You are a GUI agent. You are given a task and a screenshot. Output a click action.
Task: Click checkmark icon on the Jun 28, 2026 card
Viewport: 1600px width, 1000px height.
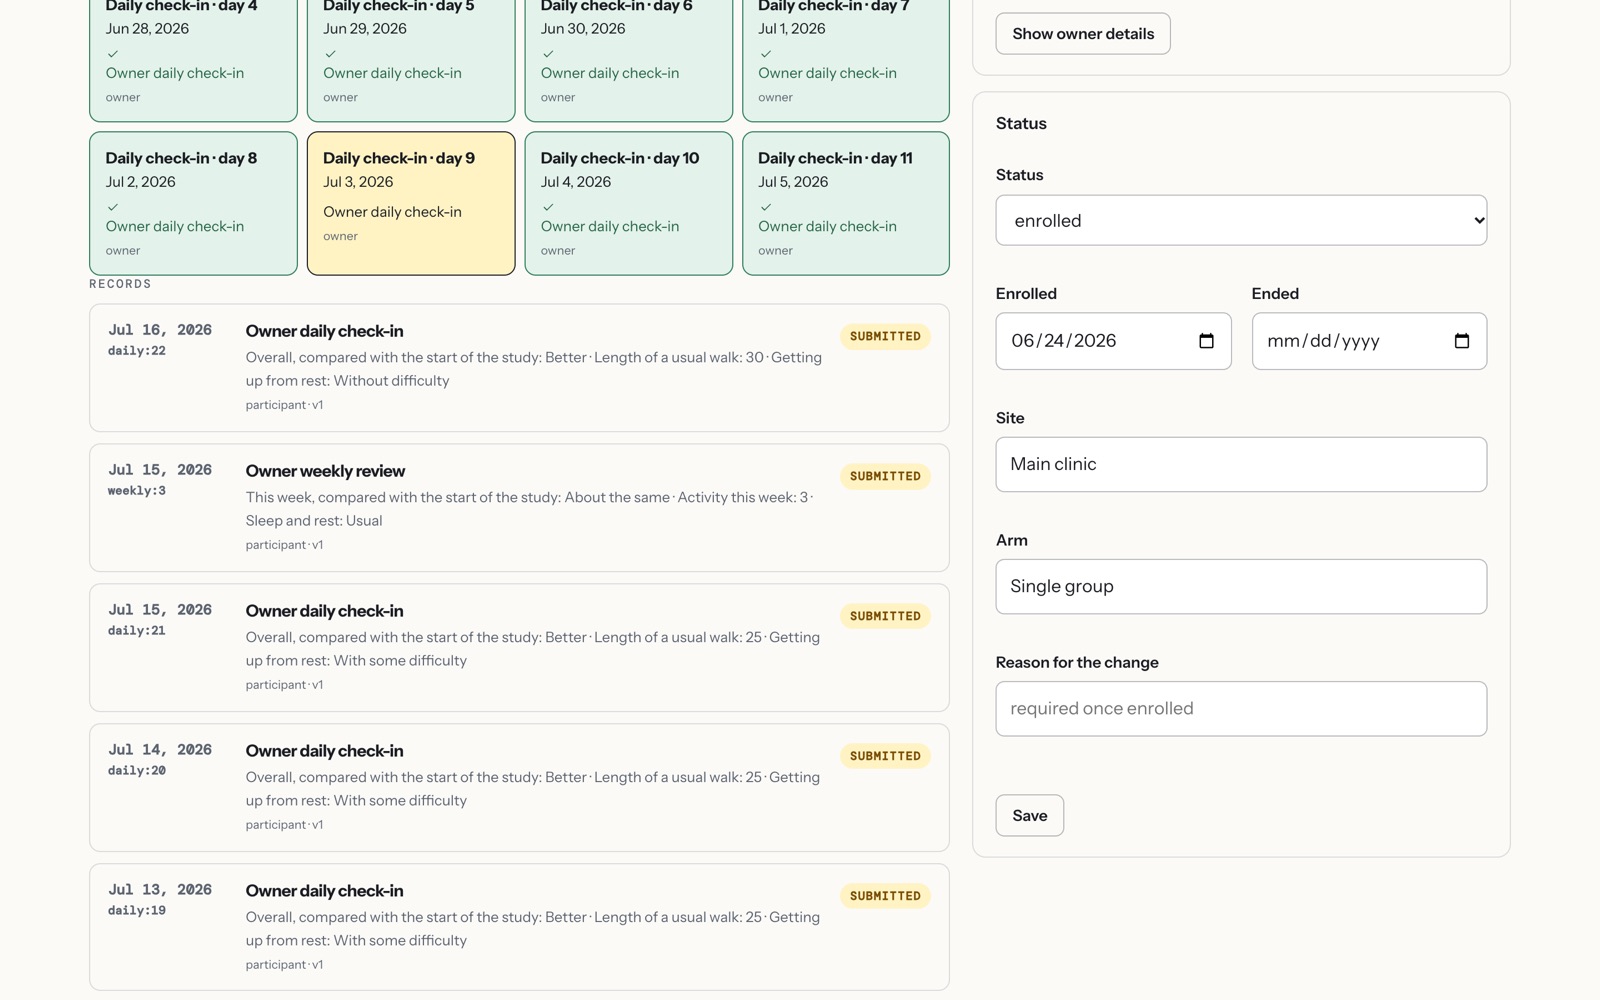[113, 54]
